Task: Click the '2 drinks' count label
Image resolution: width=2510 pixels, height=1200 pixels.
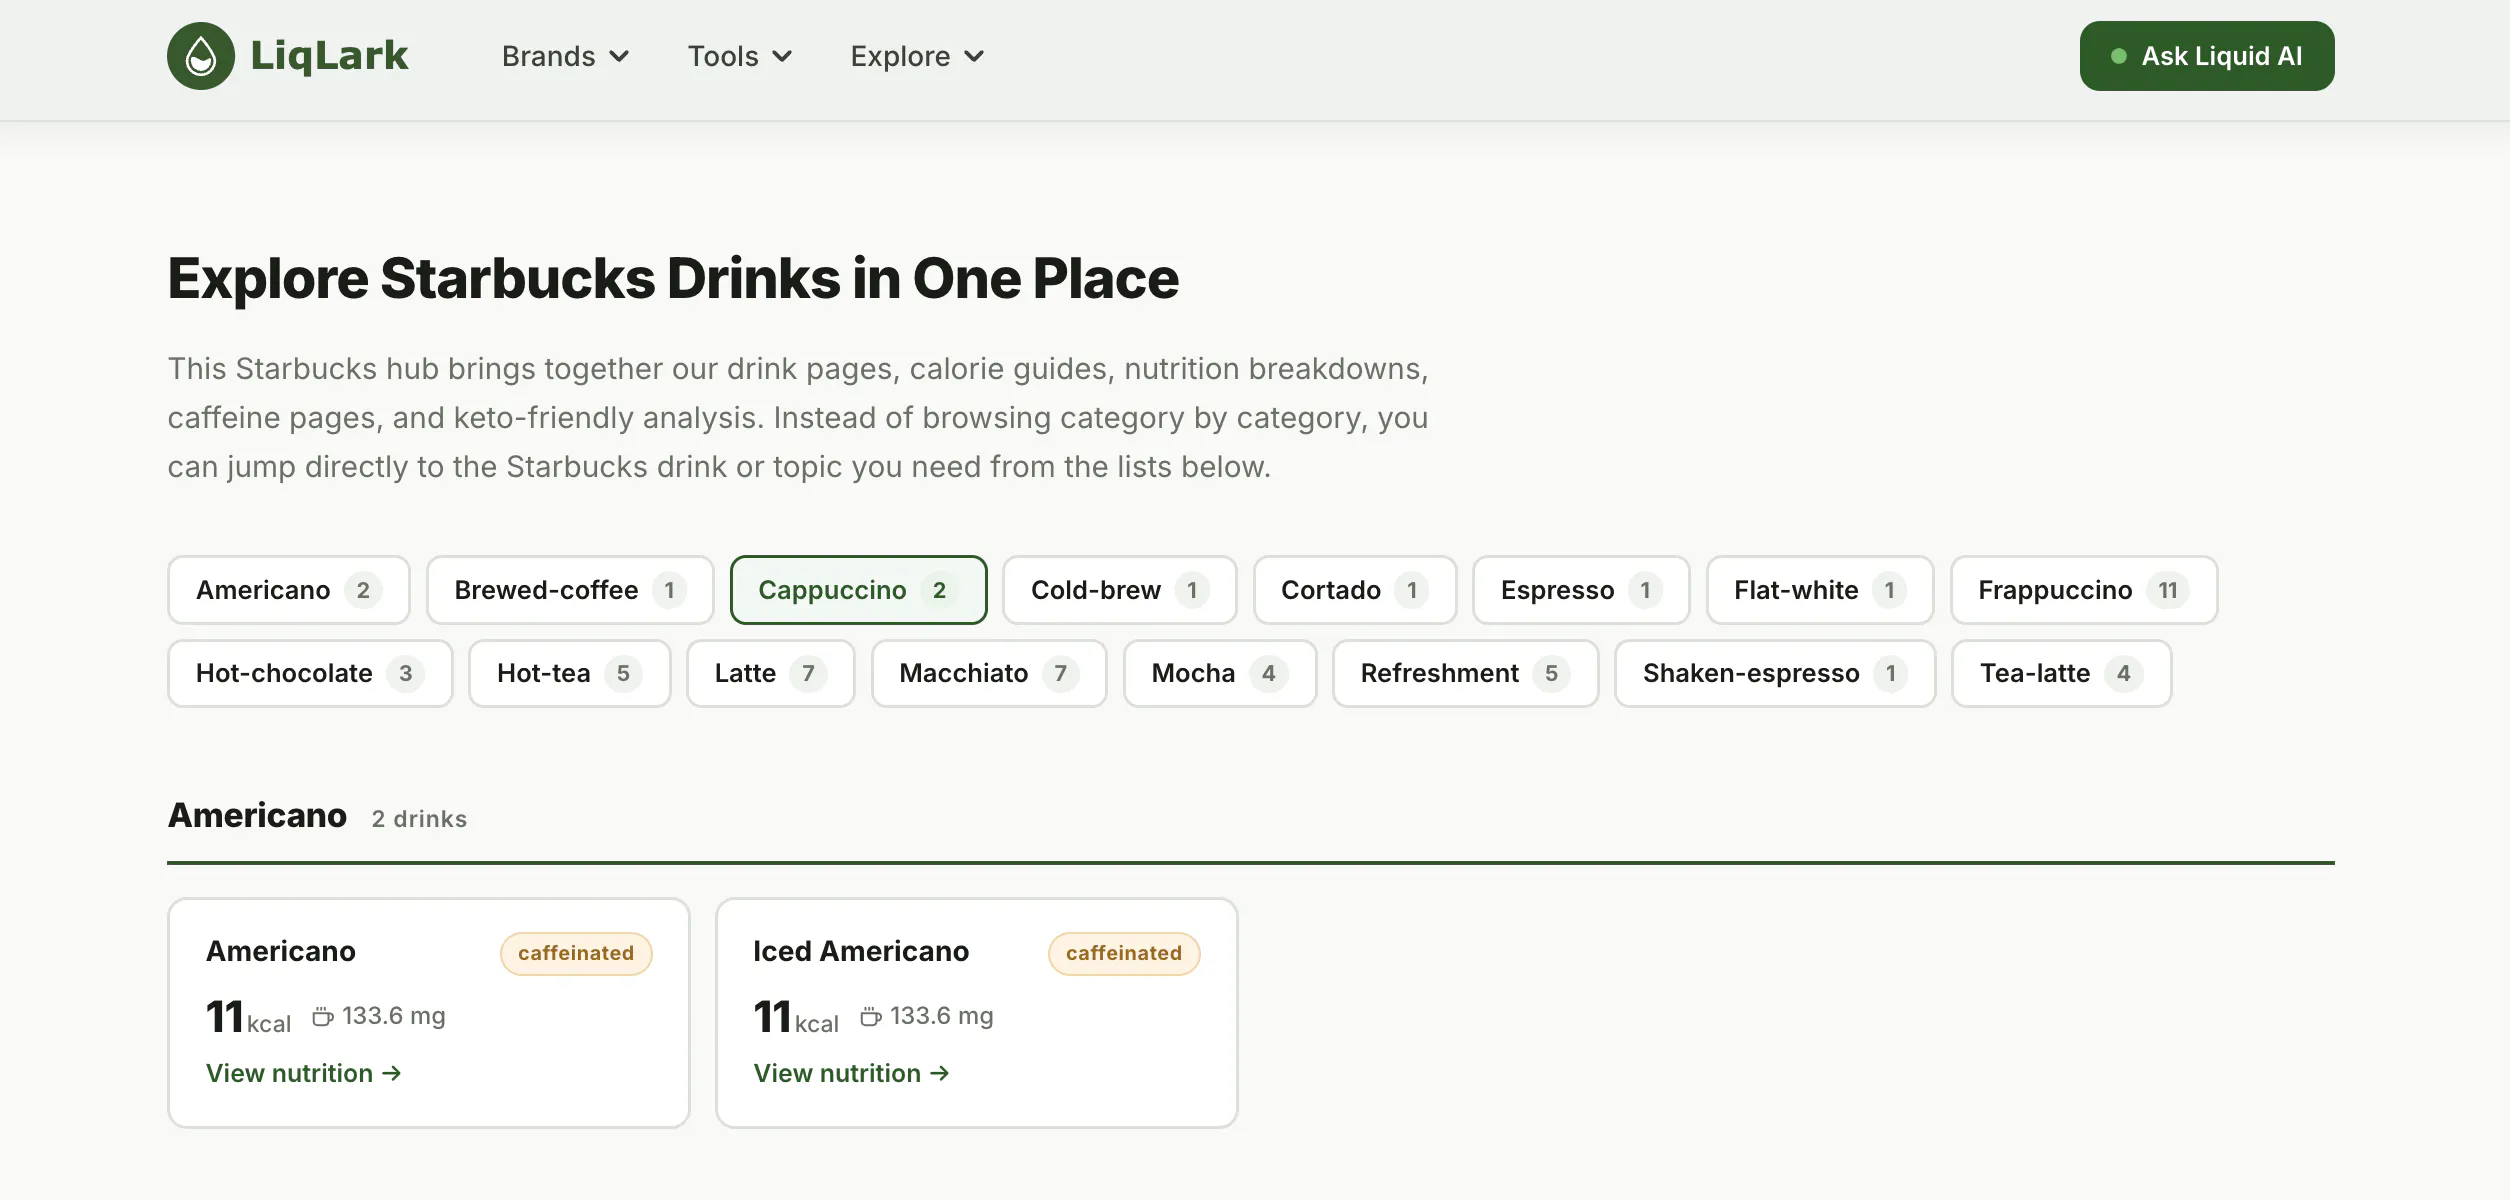Action: pyautogui.click(x=419, y=819)
